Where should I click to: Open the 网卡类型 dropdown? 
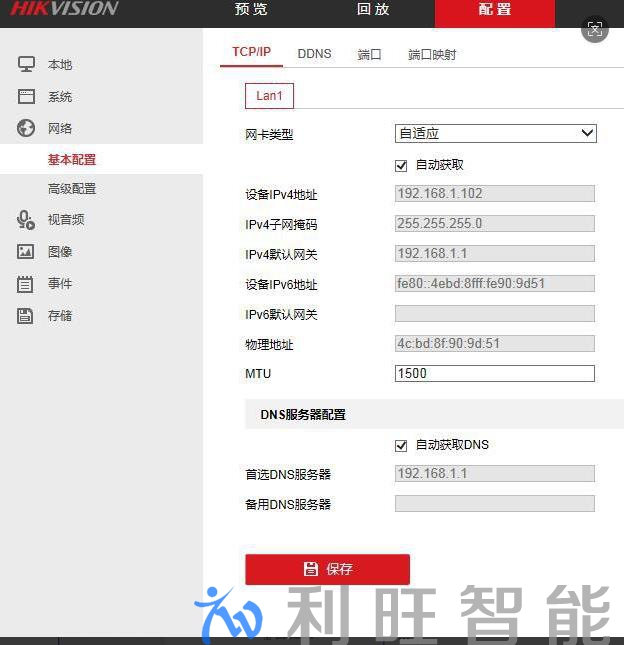(x=495, y=134)
